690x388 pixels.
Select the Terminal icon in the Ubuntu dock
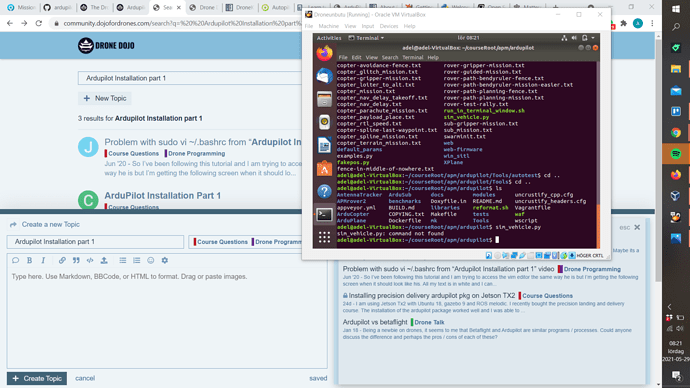pos(324,215)
